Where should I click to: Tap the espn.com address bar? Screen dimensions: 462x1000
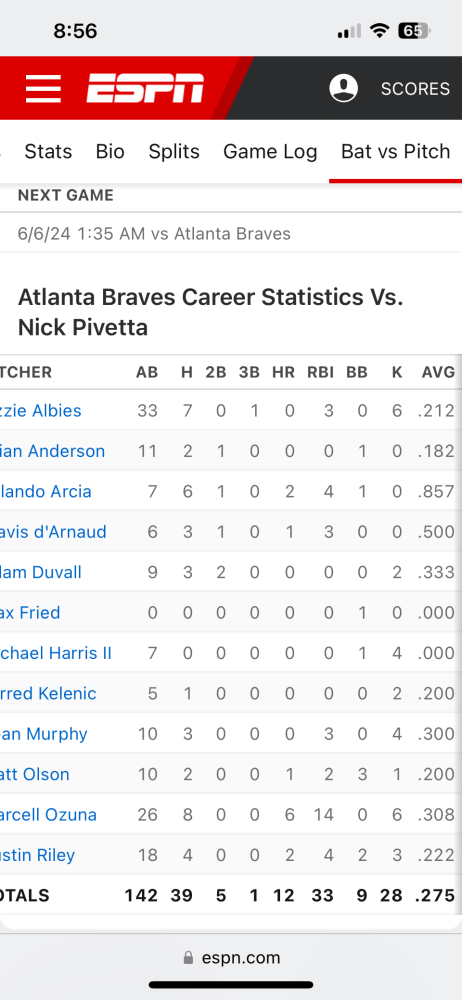pyautogui.click(x=231, y=957)
